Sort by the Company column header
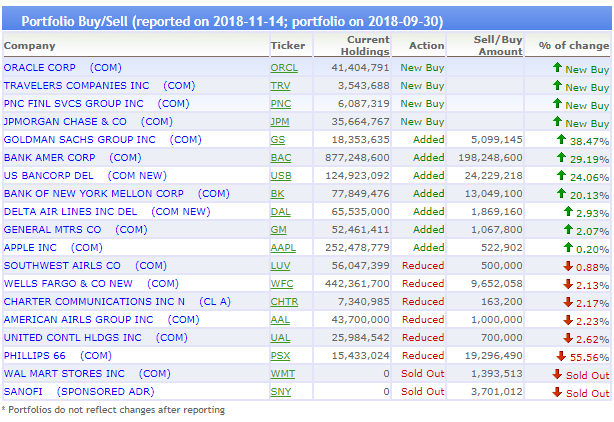This screenshot has height=422, width=614. click(29, 46)
